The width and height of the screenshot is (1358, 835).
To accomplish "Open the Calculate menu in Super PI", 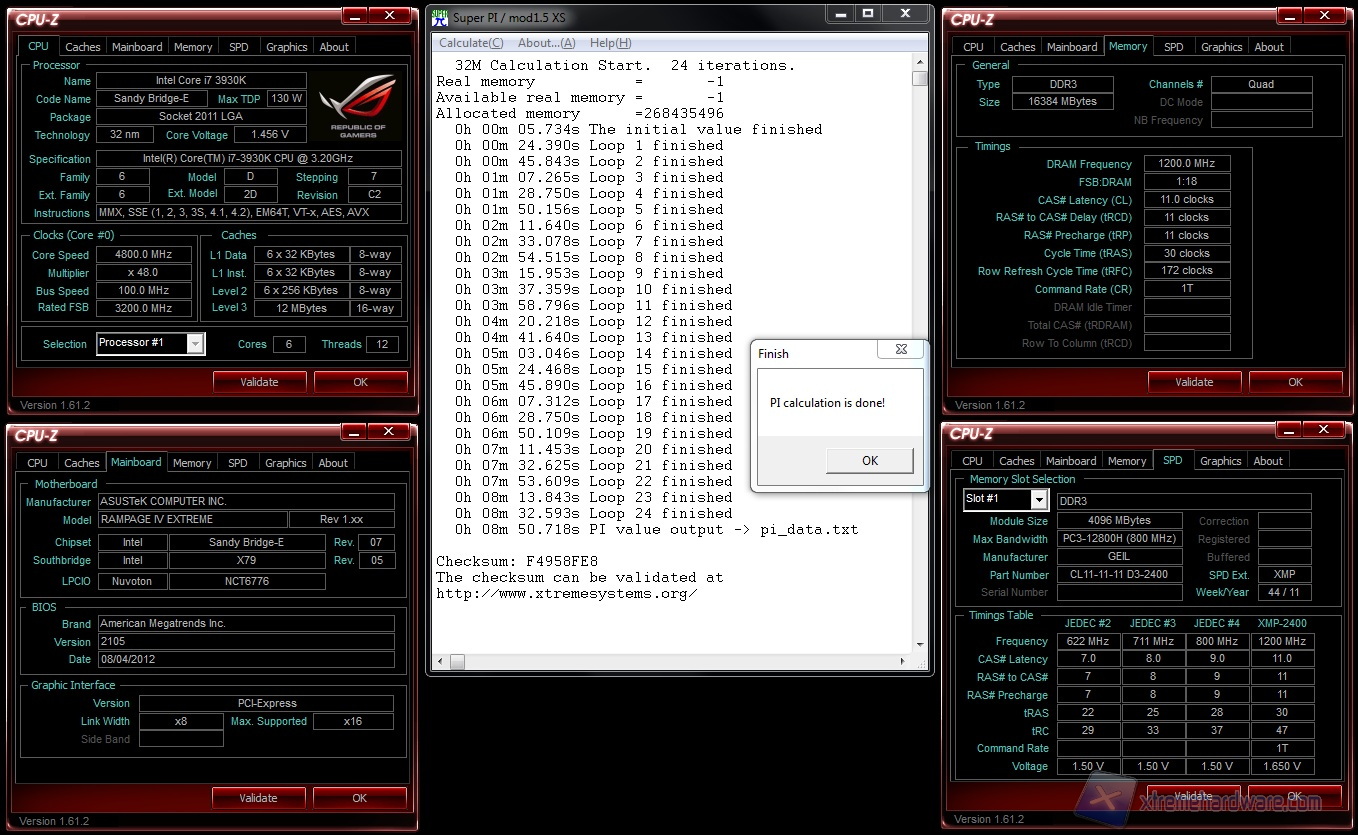I will (471, 43).
